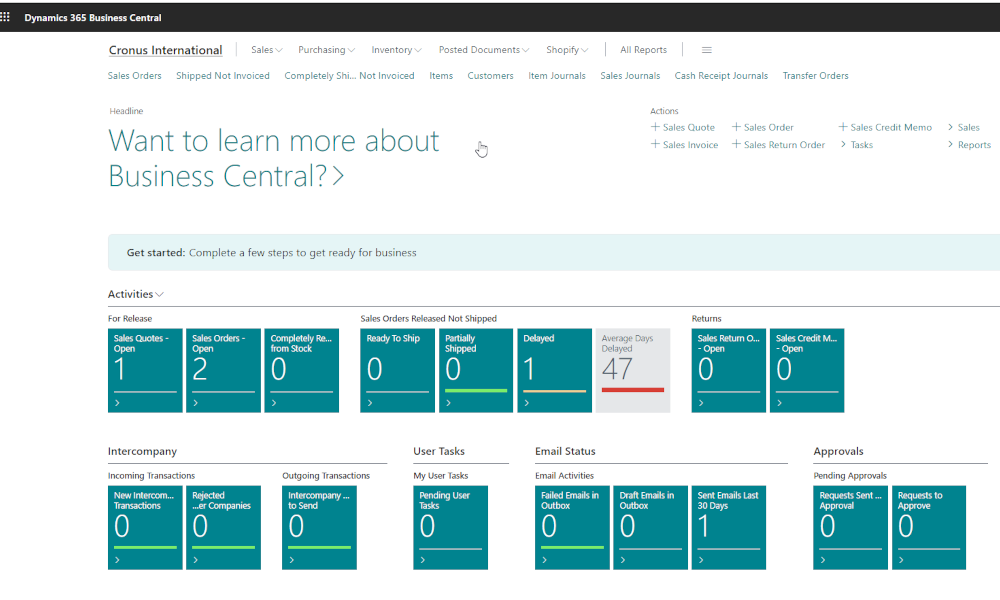
Task: Click the arrow on Failed Emails in Outbox tile
Action: (x=545, y=560)
